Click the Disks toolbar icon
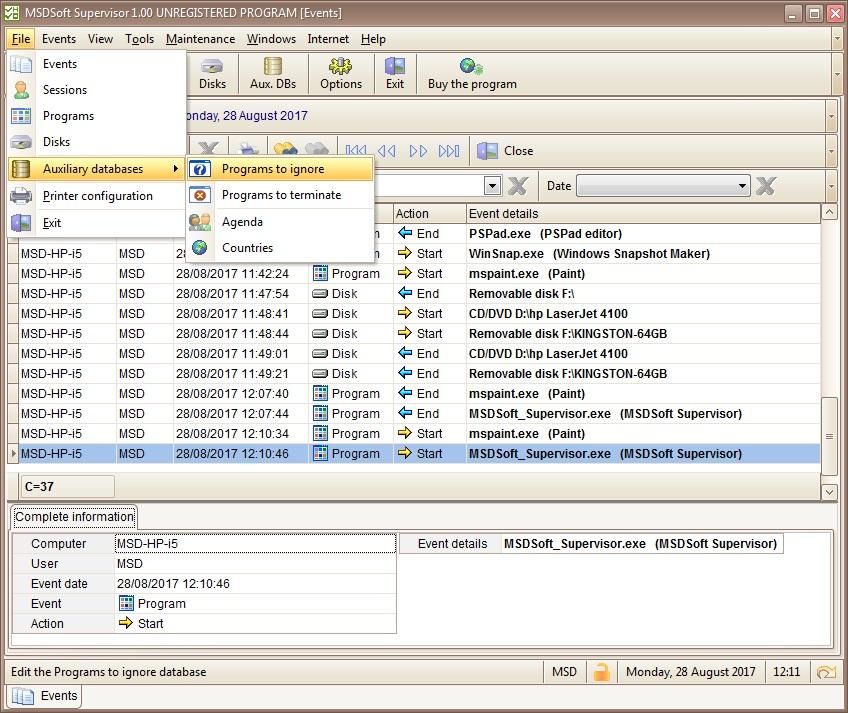Image resolution: width=848 pixels, height=713 pixels. pyautogui.click(x=212, y=73)
